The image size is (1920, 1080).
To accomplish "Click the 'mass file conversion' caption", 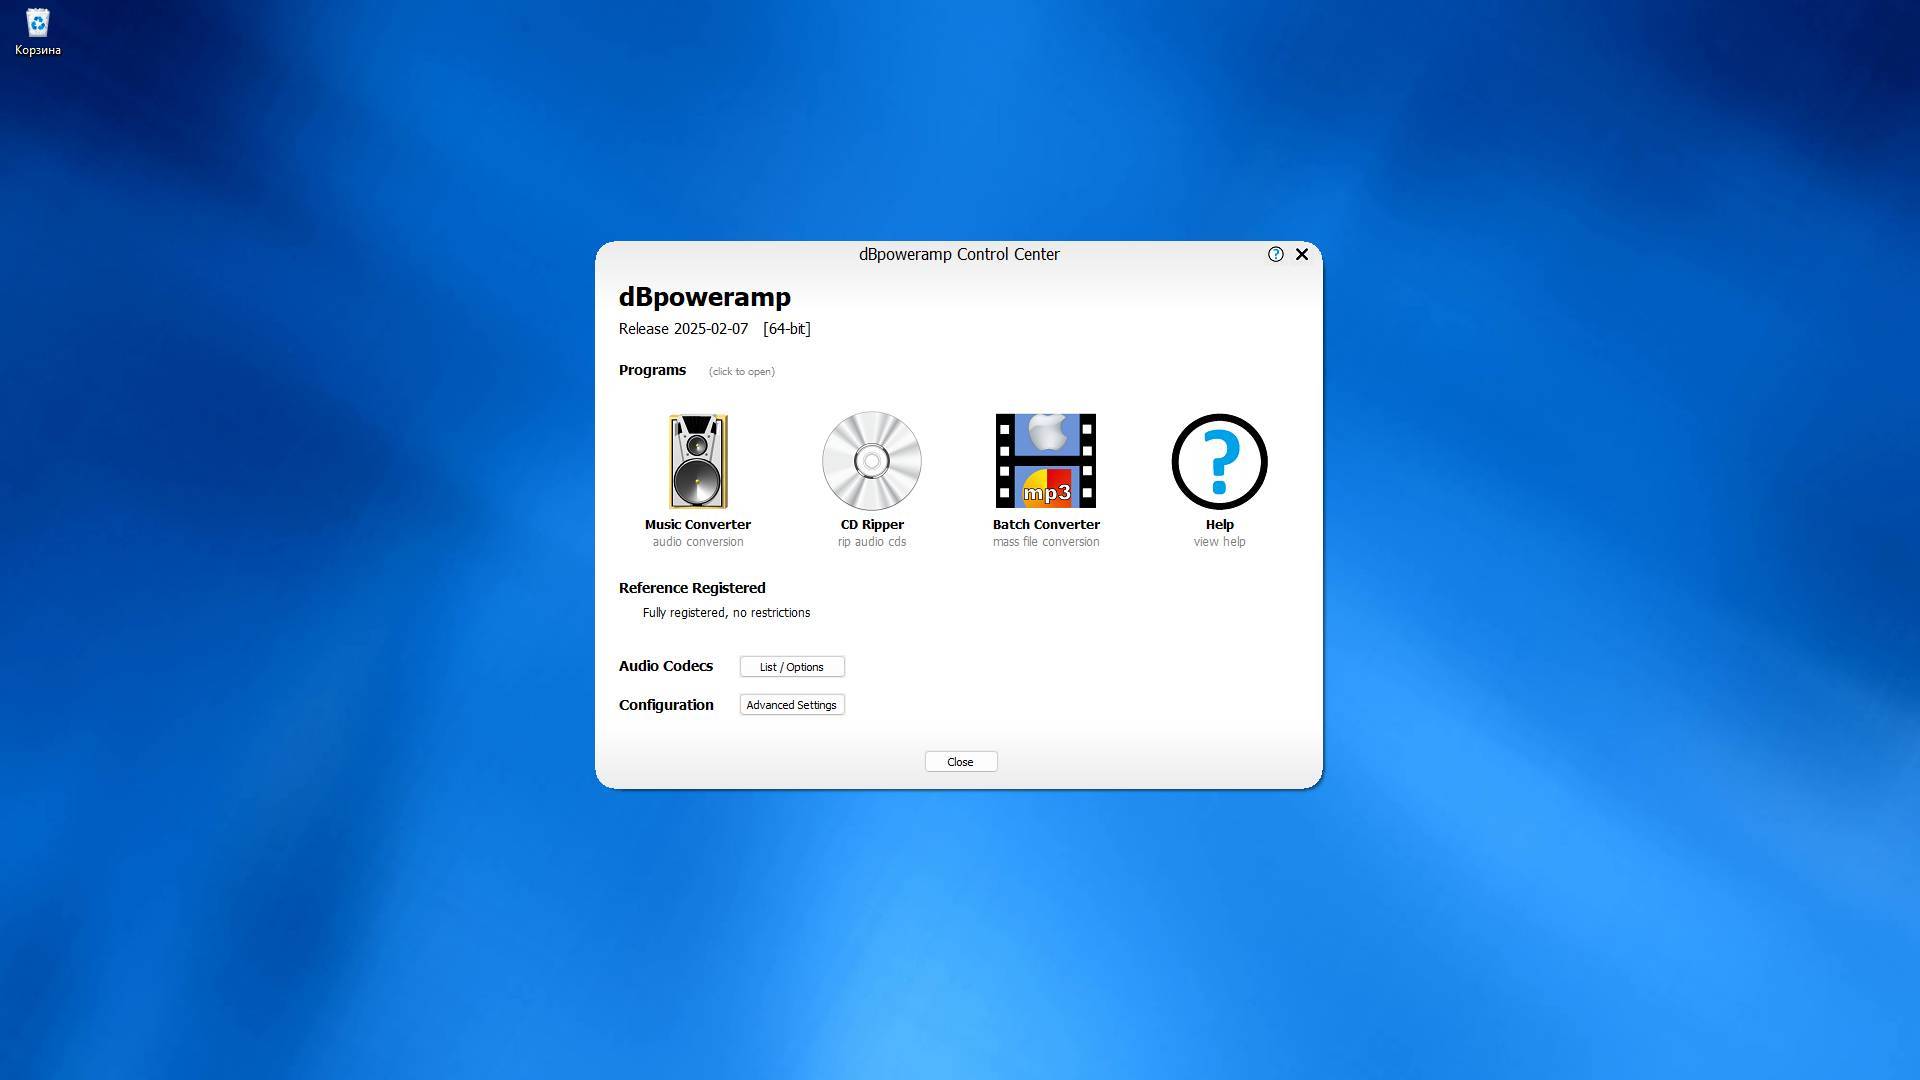I will coord(1046,542).
